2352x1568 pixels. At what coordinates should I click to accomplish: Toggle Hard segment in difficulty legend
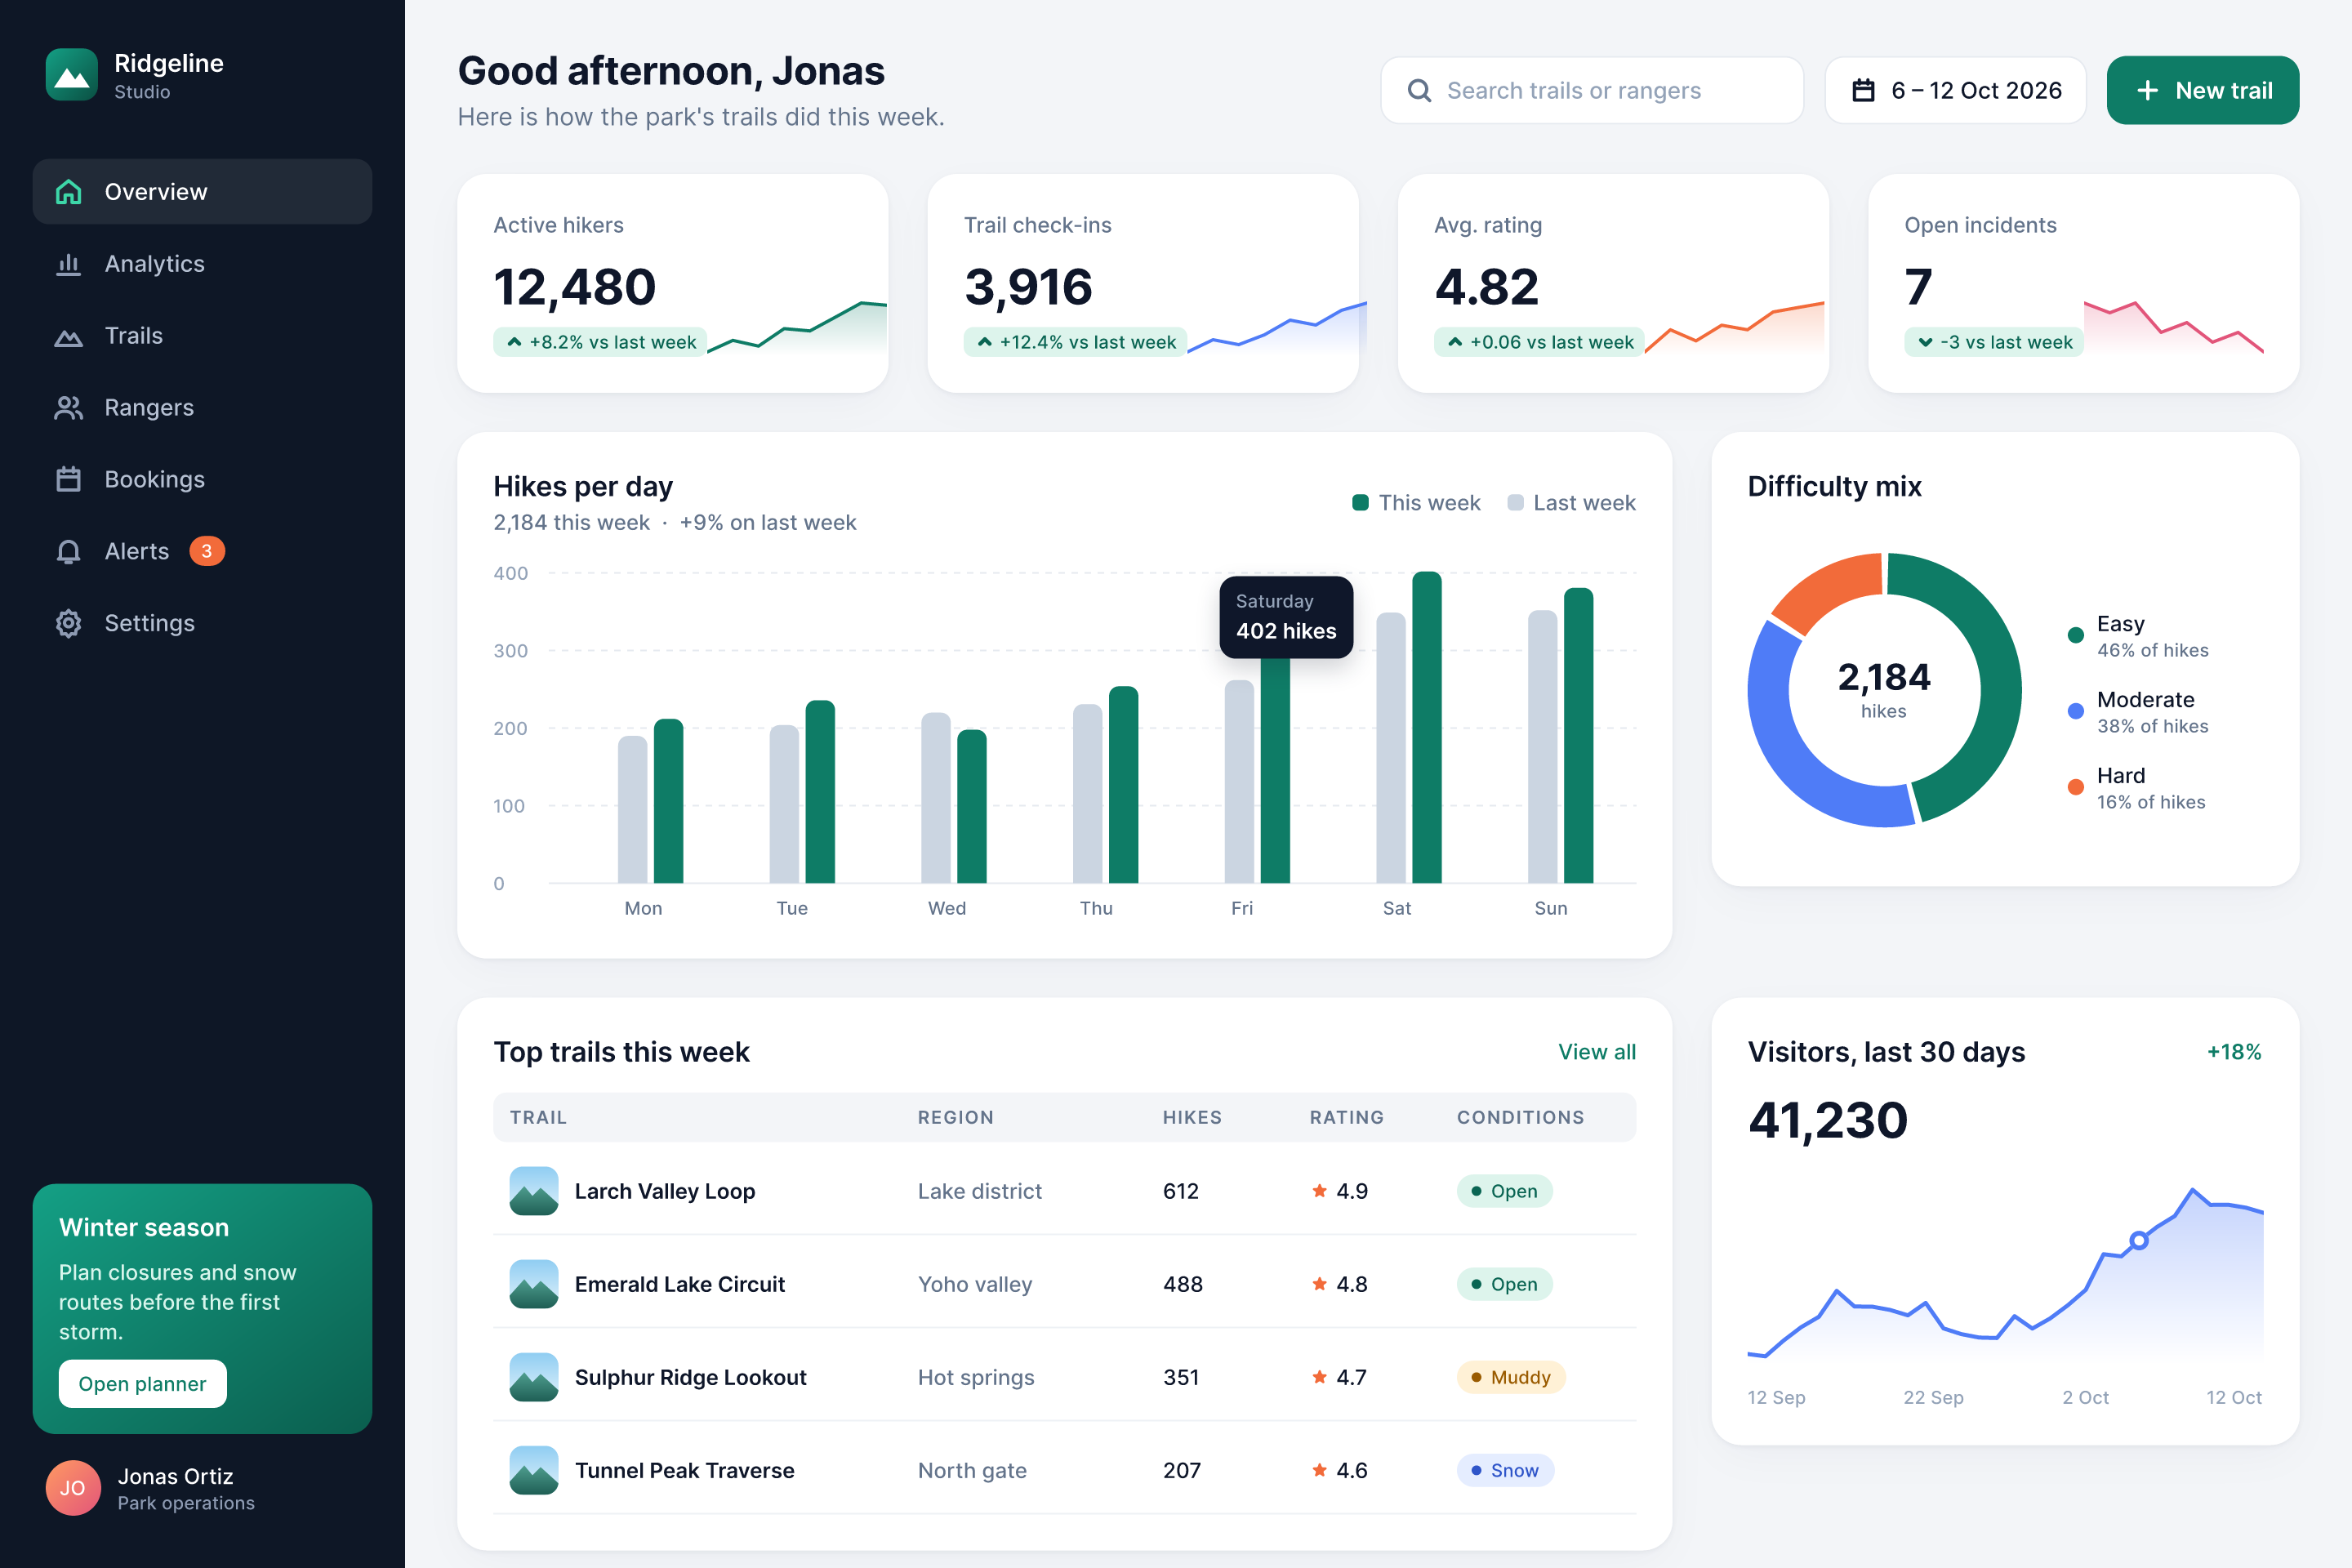pyautogui.click(x=2136, y=788)
